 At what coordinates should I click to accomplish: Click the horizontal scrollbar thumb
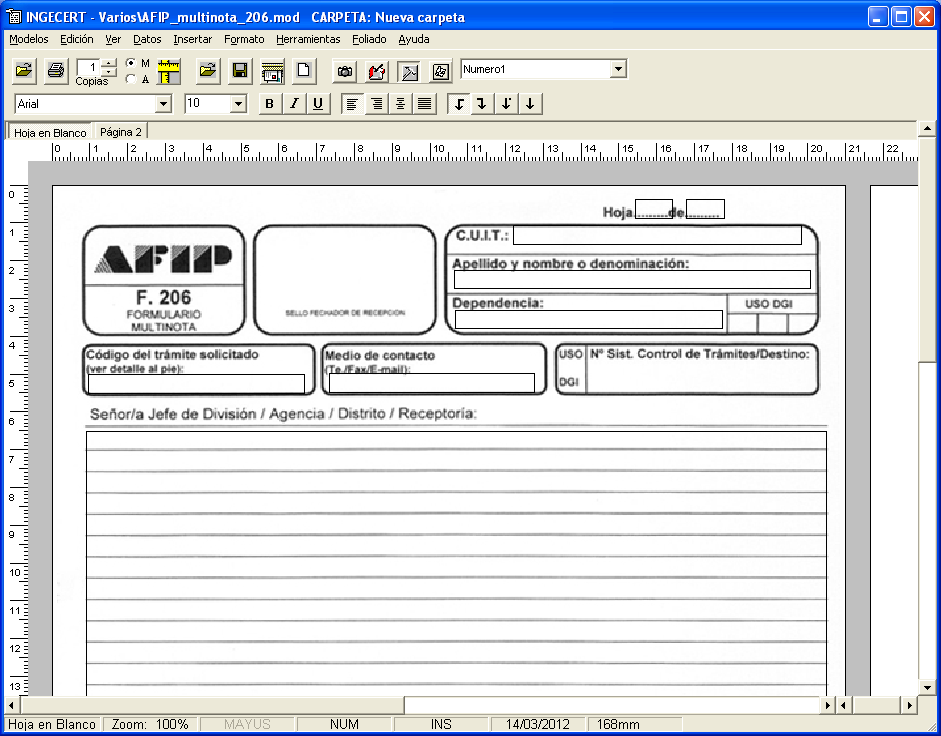coord(212,705)
